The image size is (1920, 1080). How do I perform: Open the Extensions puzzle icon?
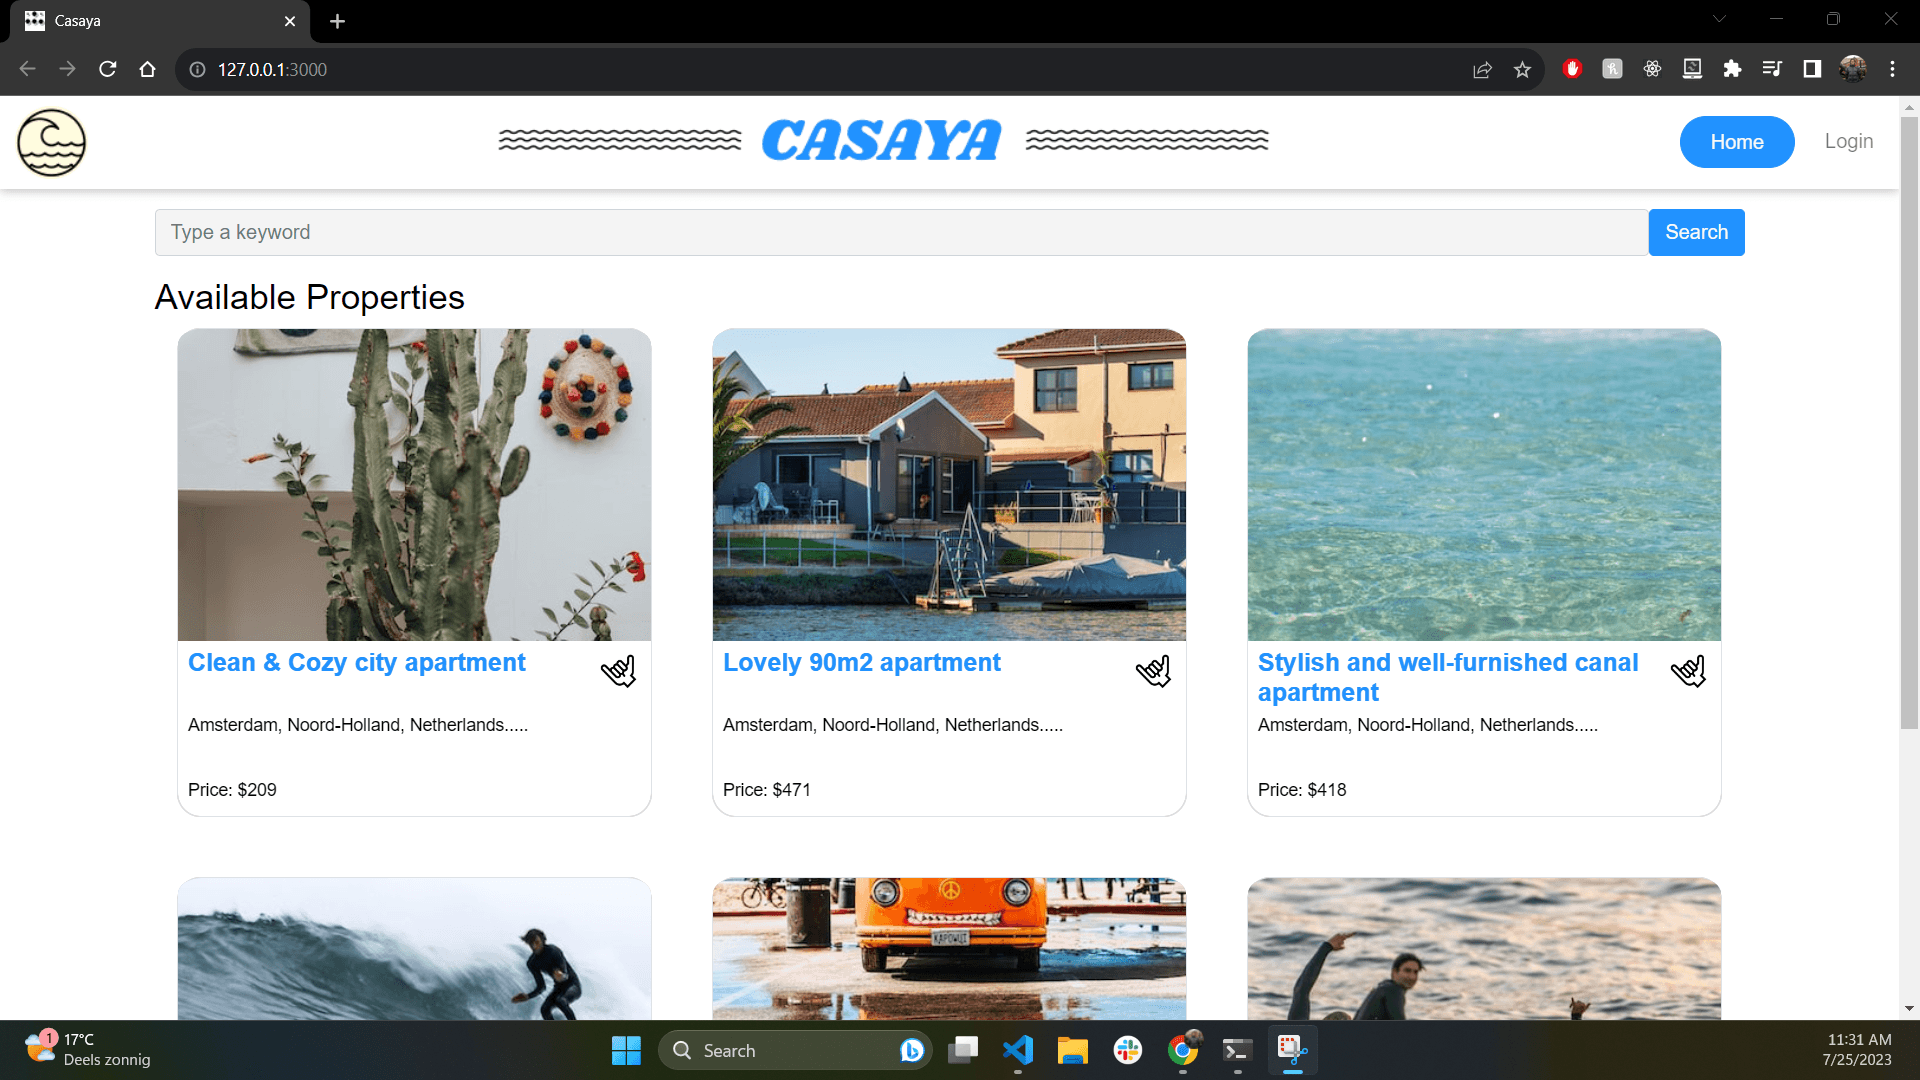[1732, 68]
